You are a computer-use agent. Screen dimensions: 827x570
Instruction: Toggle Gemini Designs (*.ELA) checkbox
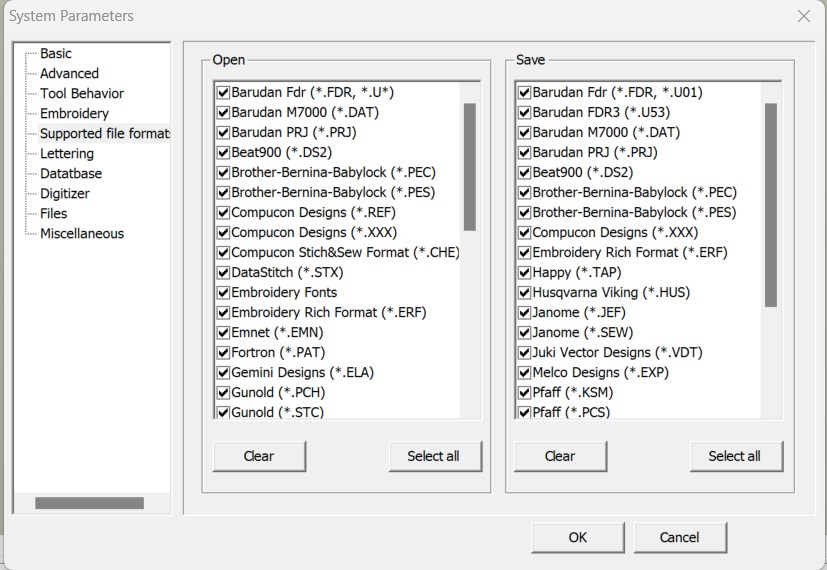click(223, 373)
